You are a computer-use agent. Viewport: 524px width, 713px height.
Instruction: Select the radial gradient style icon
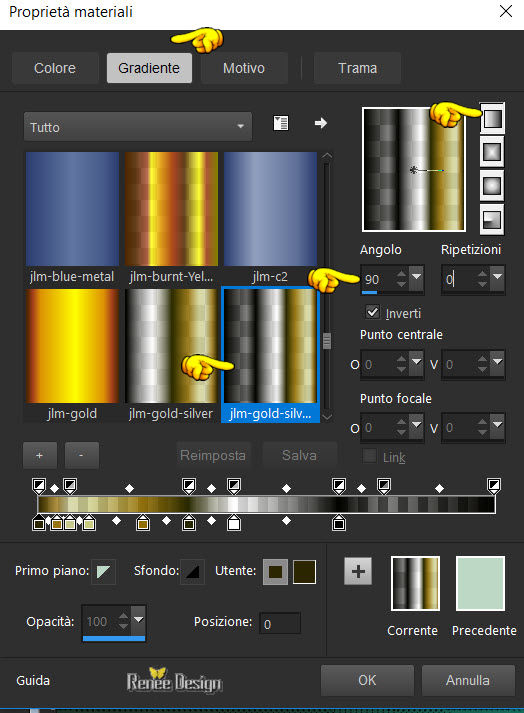(492, 219)
